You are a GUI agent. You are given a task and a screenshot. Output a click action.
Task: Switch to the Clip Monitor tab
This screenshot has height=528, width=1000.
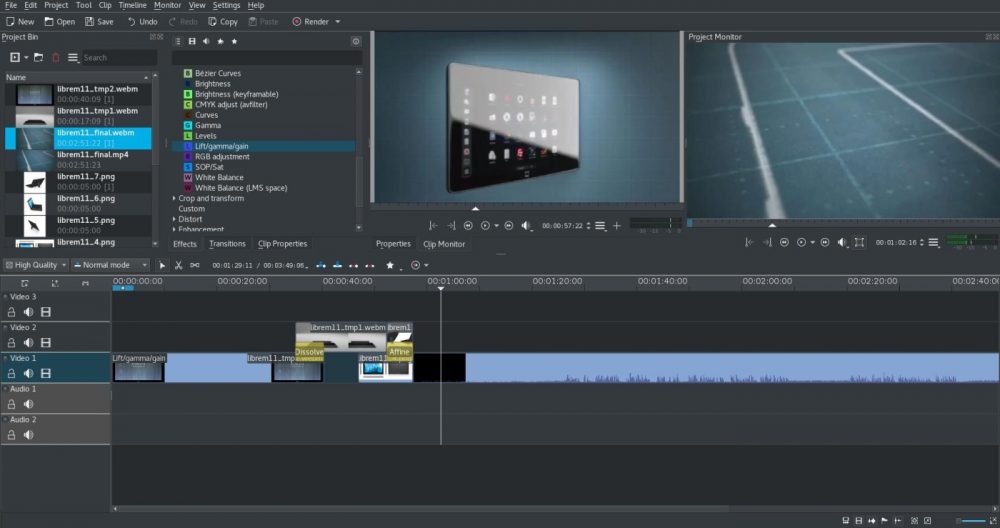(x=444, y=244)
